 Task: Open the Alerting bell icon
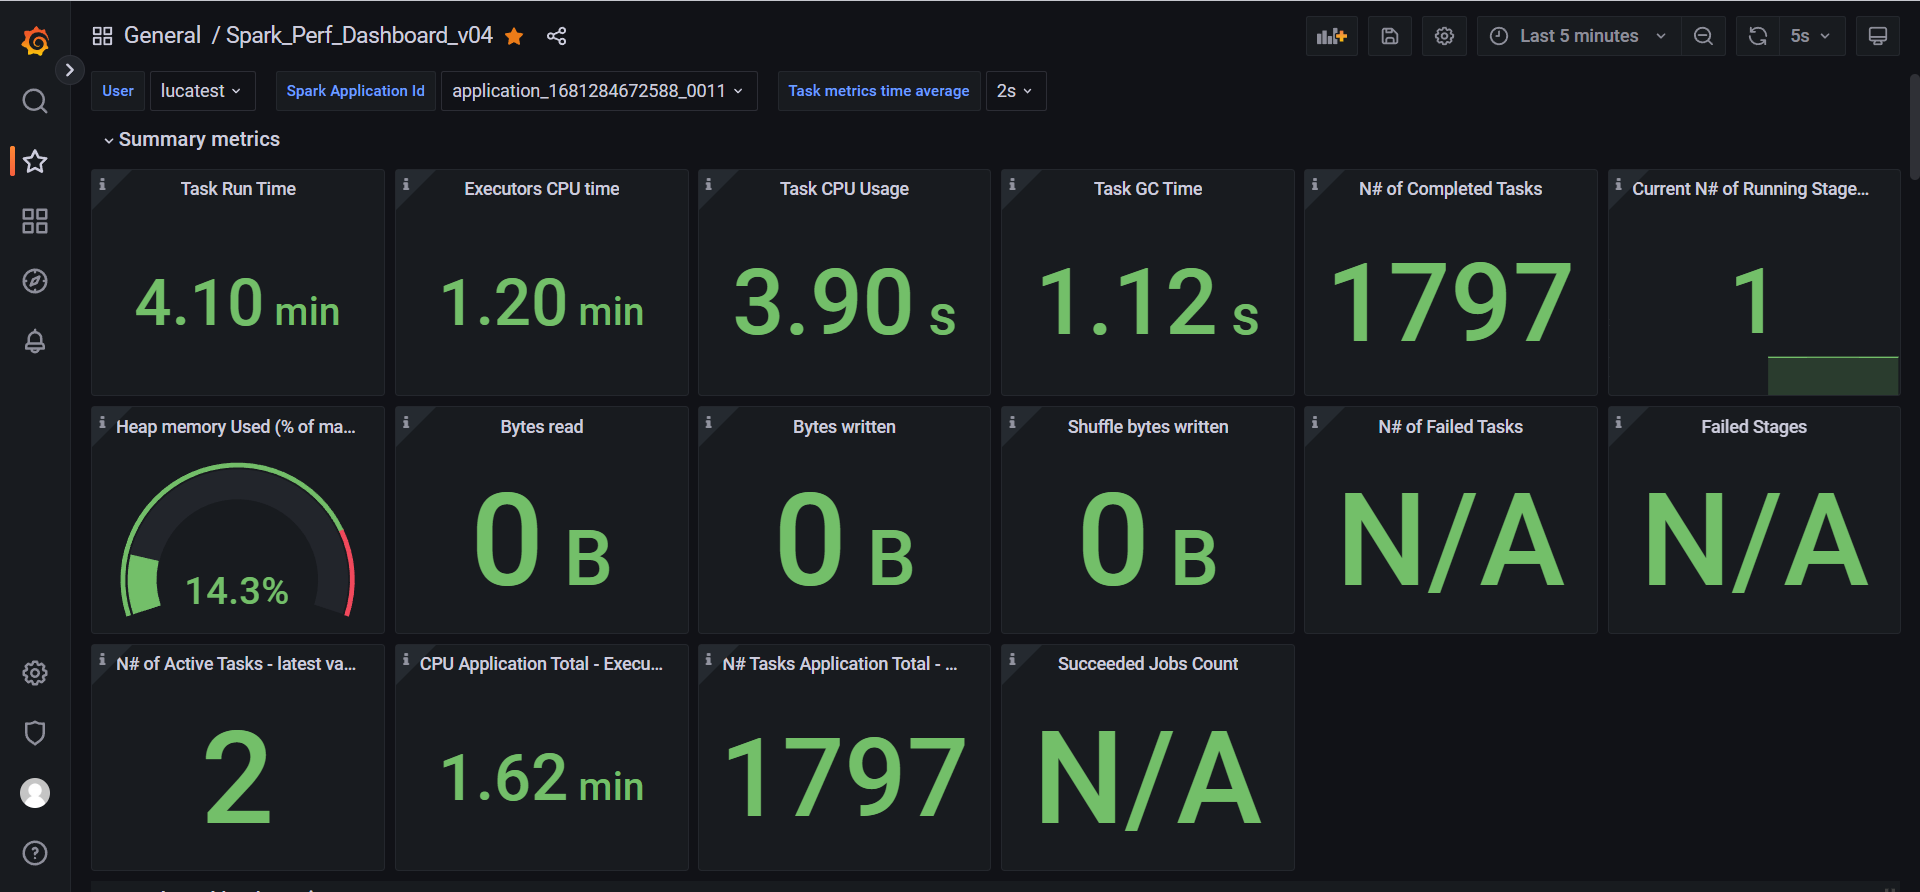pyautogui.click(x=35, y=341)
